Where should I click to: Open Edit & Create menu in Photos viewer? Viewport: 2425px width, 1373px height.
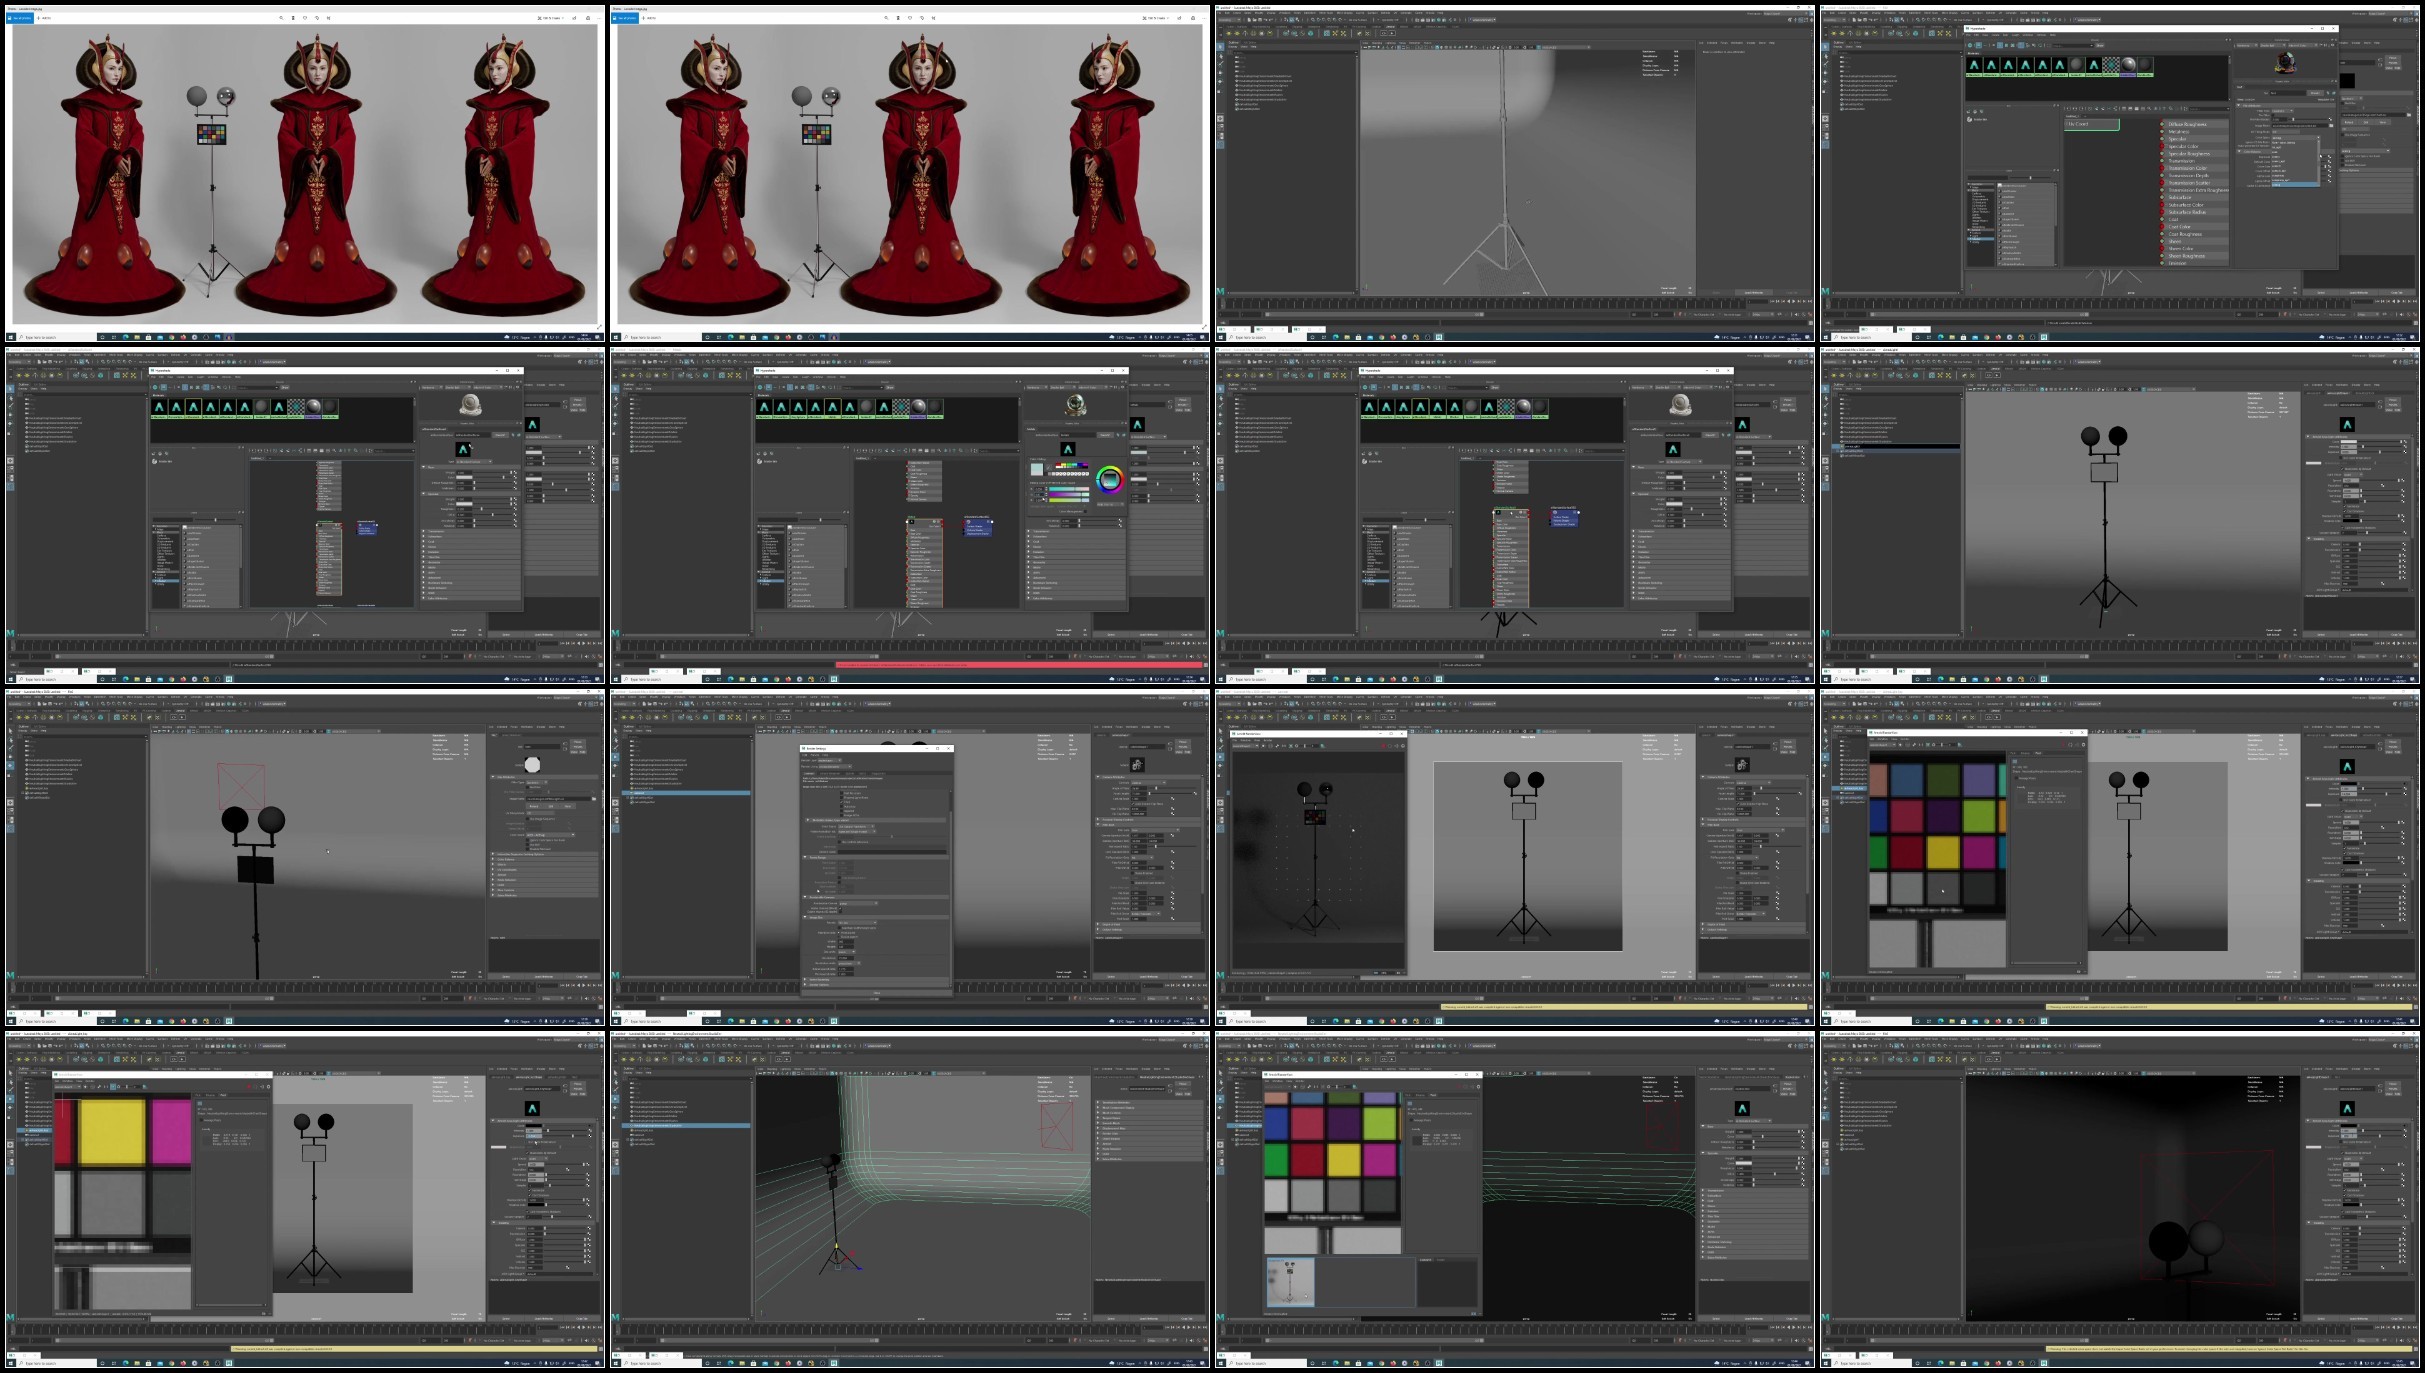pos(552,18)
